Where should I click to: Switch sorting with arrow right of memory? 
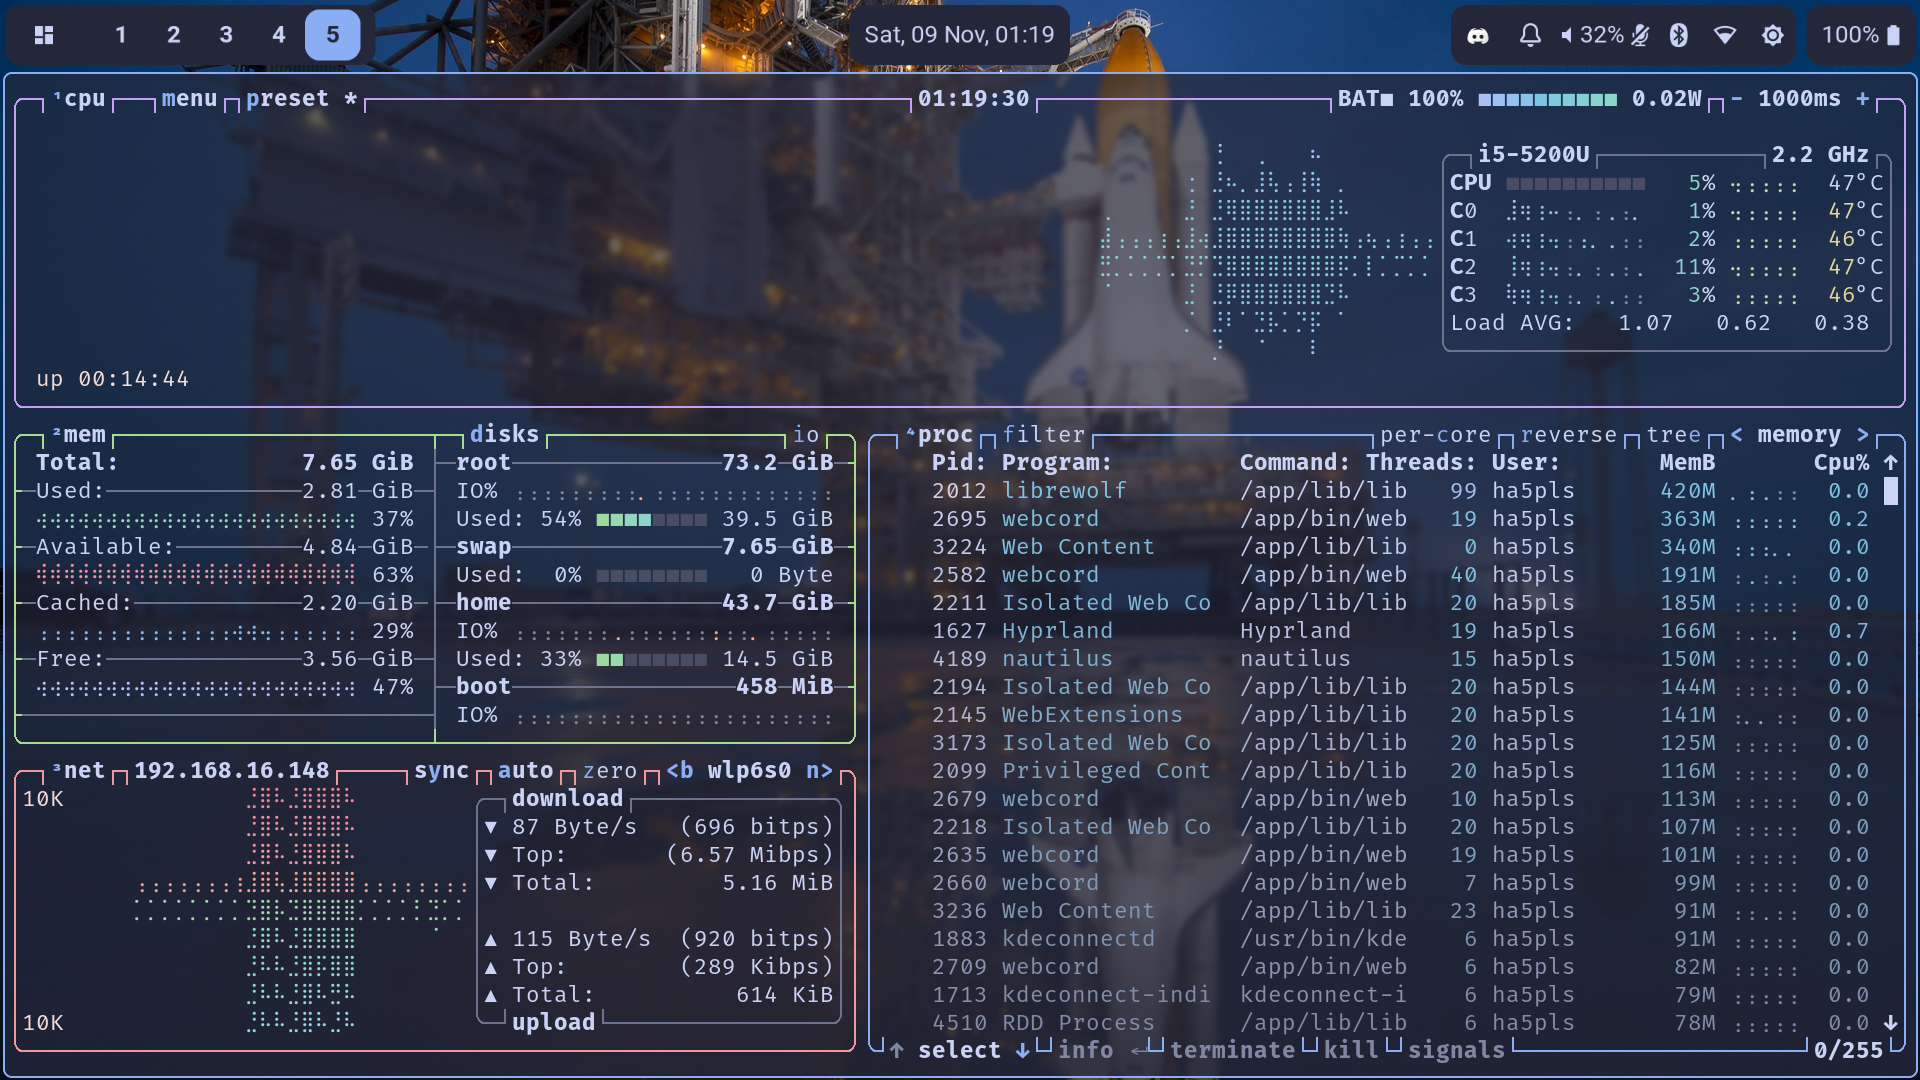coord(1862,435)
